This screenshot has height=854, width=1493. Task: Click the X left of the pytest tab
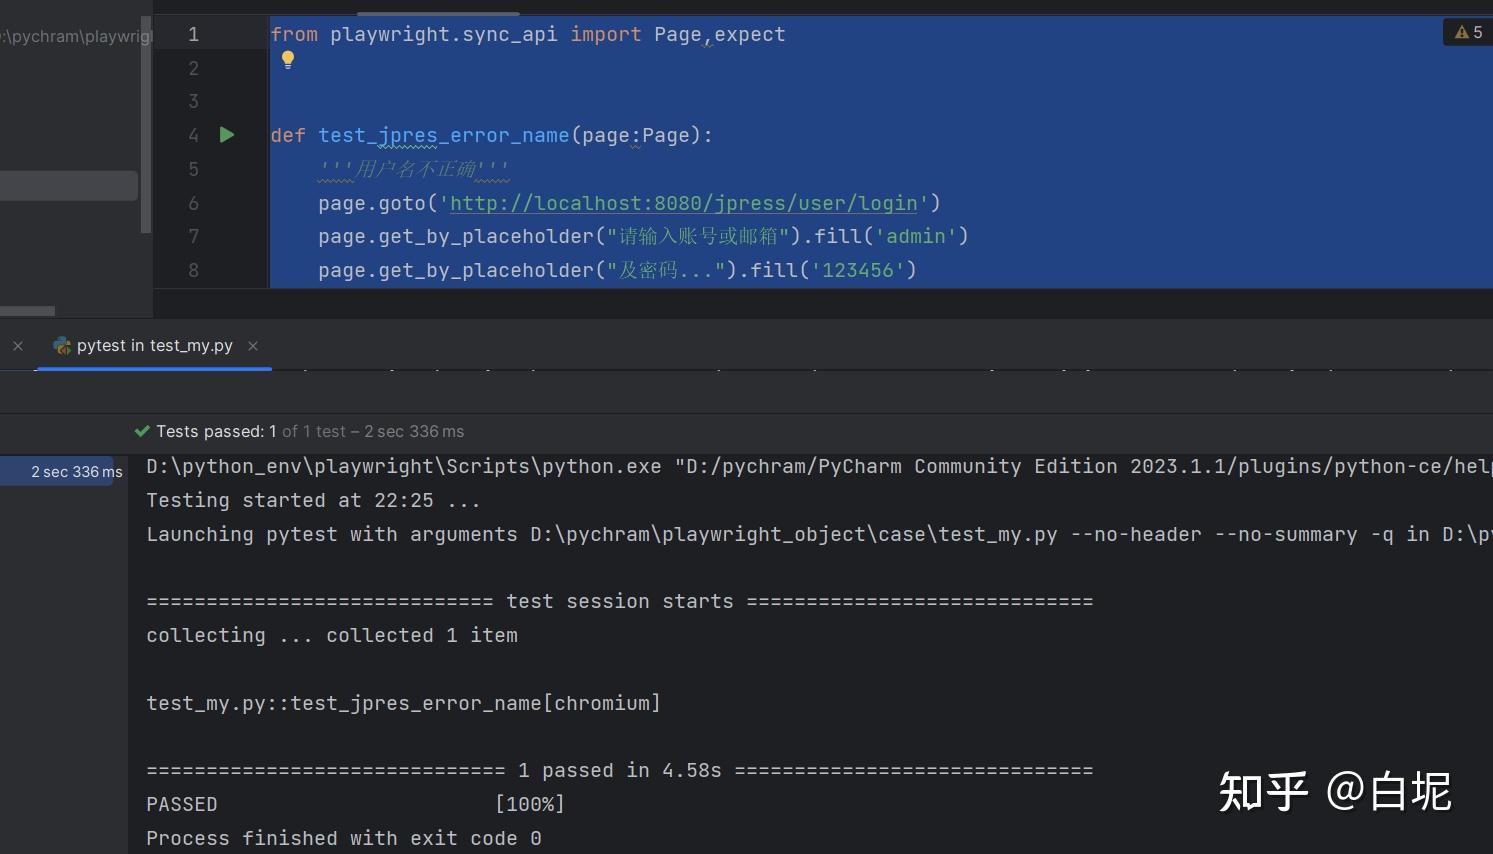(18, 346)
